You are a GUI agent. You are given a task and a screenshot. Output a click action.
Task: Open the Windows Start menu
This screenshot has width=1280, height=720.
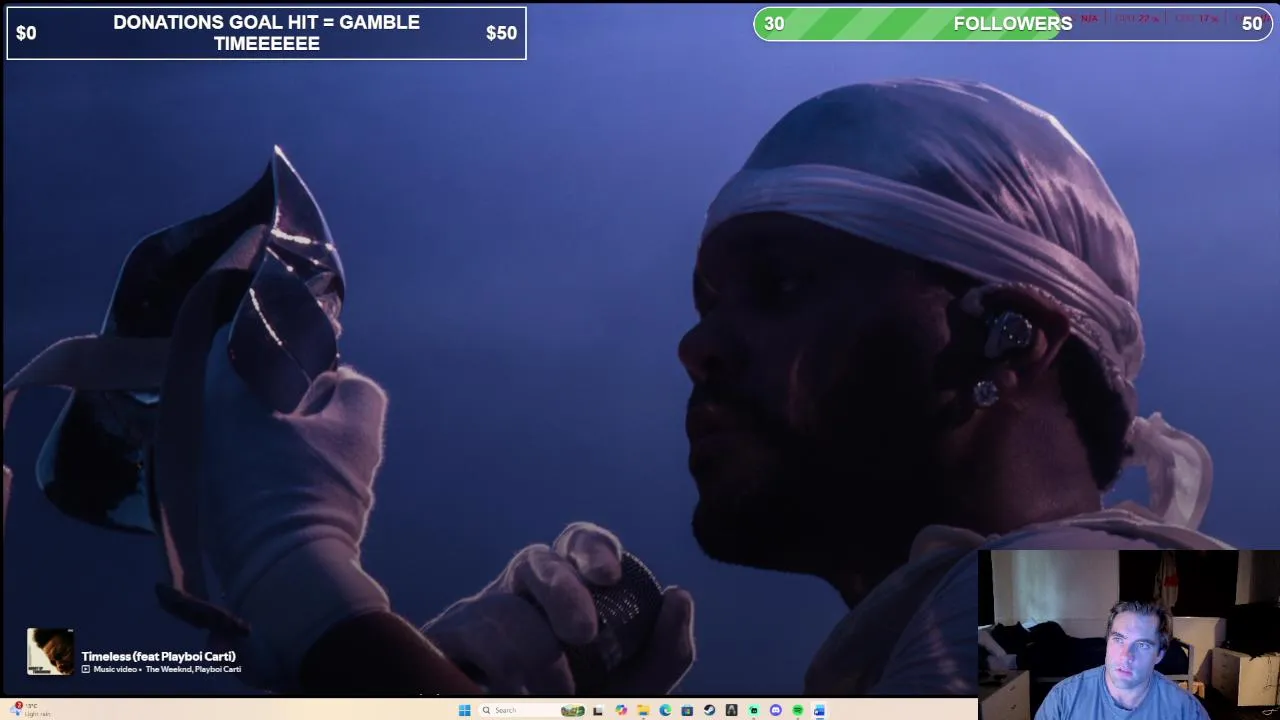pos(464,710)
